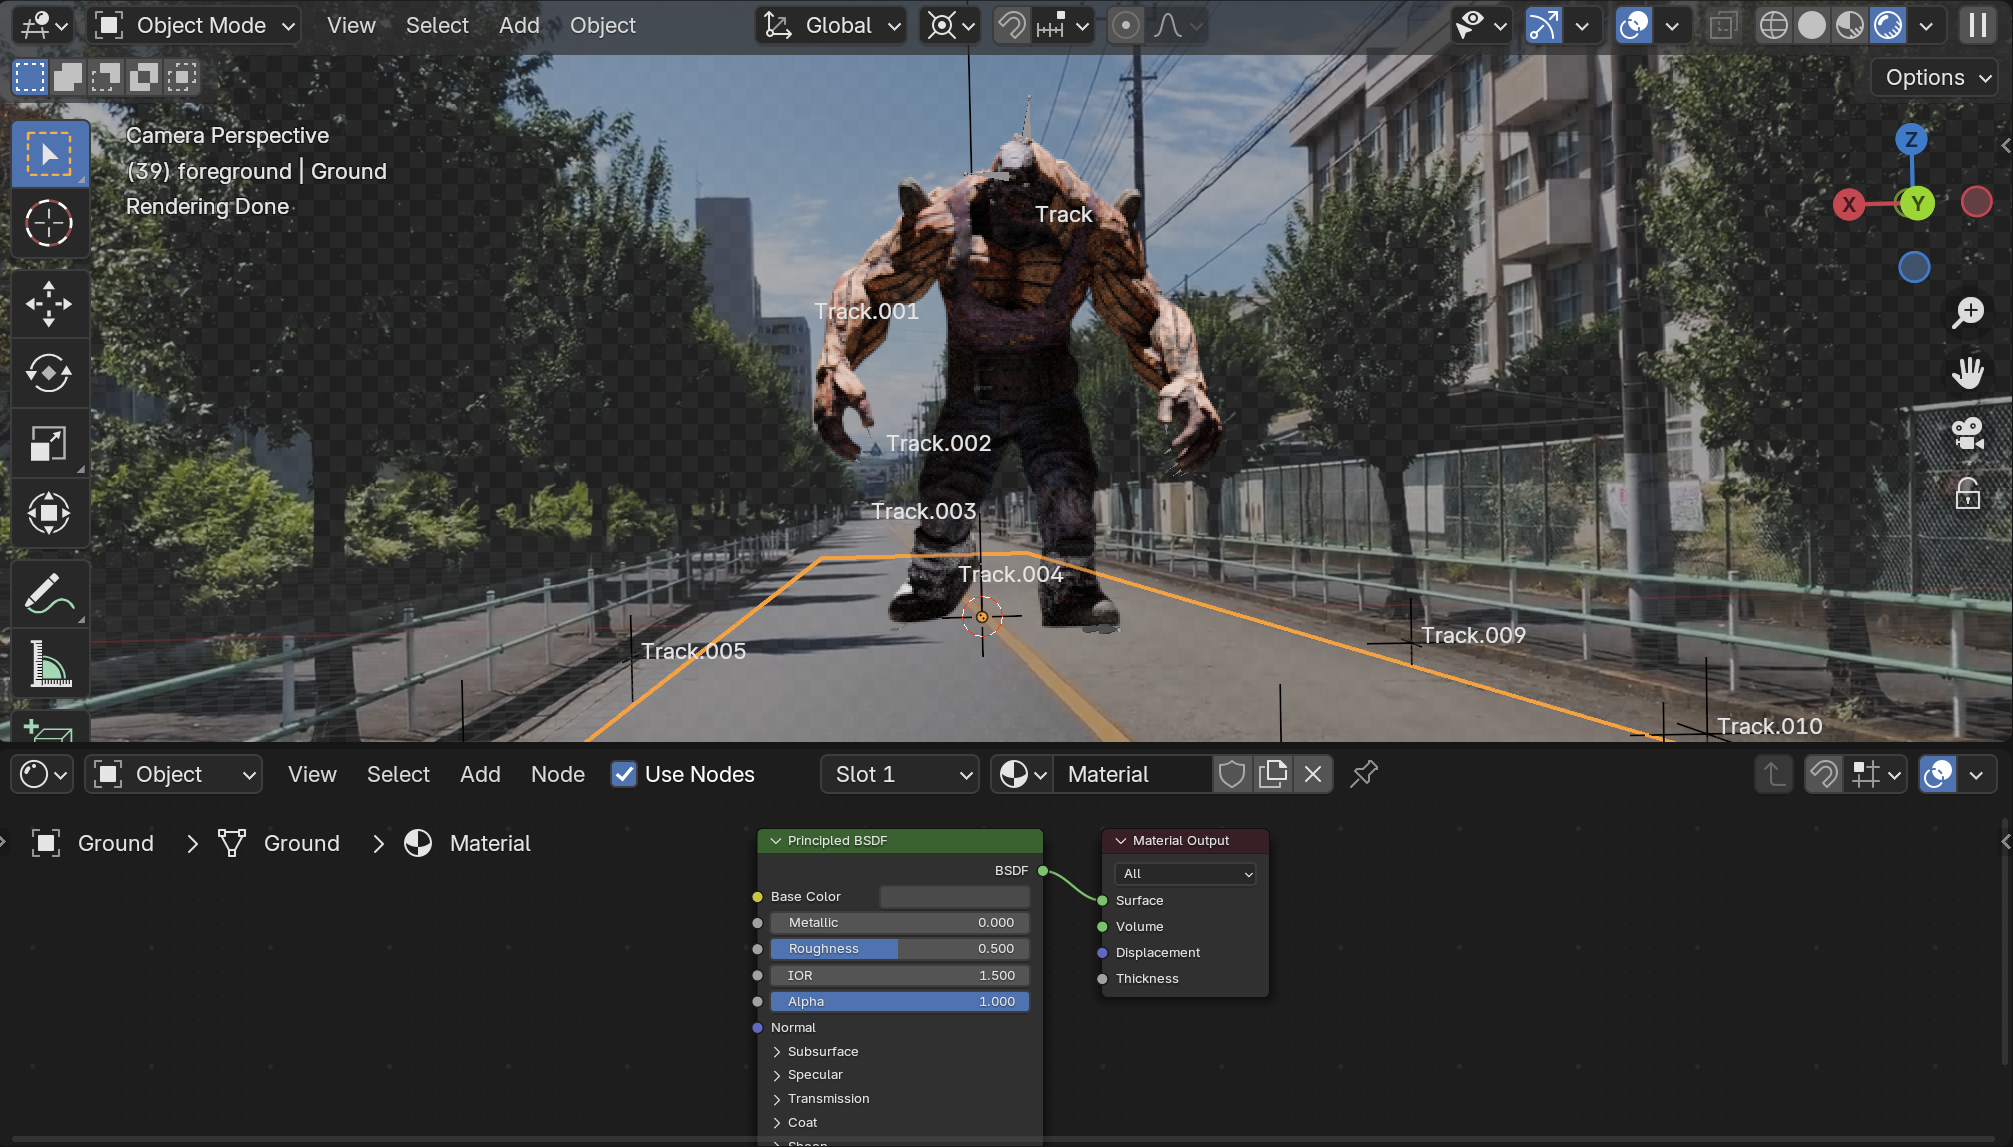Click the Roughness slider on Principled BSDF
2013x1147 pixels.
(899, 948)
